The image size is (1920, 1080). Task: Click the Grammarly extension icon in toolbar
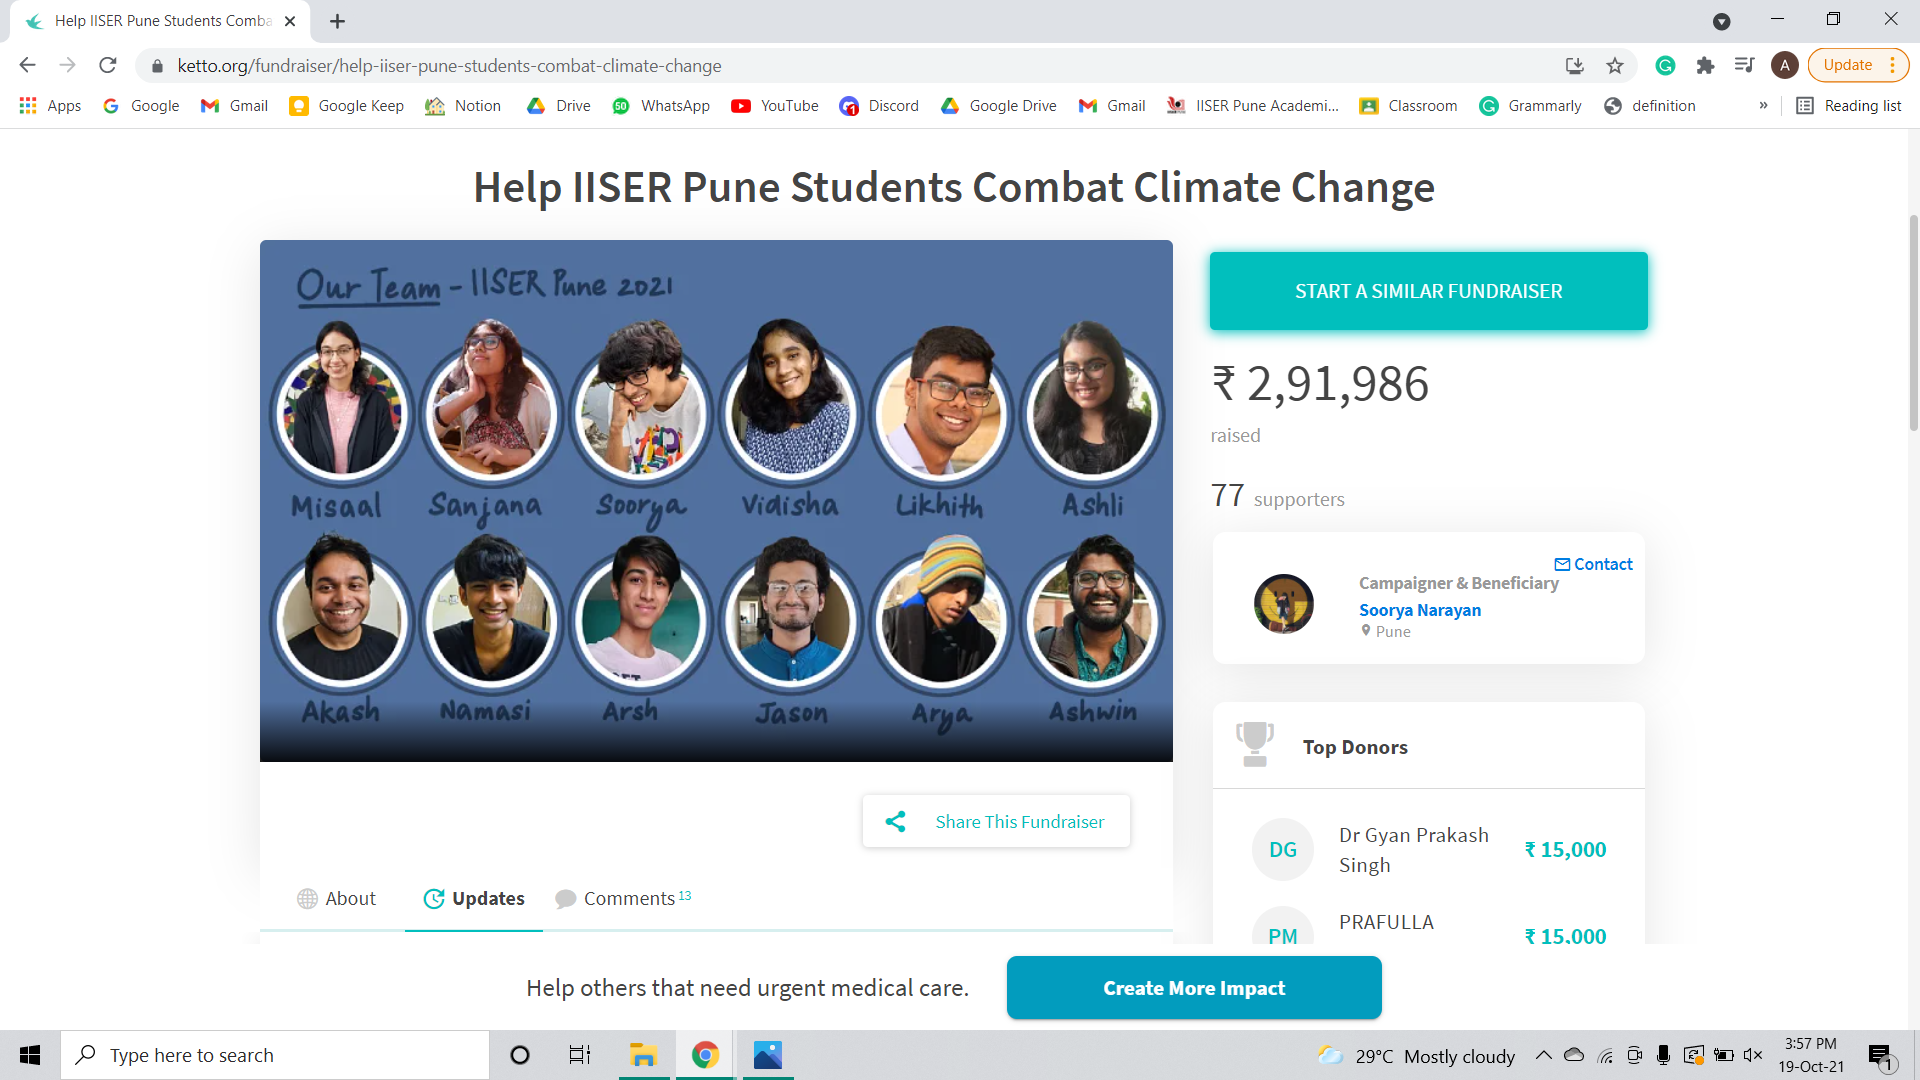1665,66
